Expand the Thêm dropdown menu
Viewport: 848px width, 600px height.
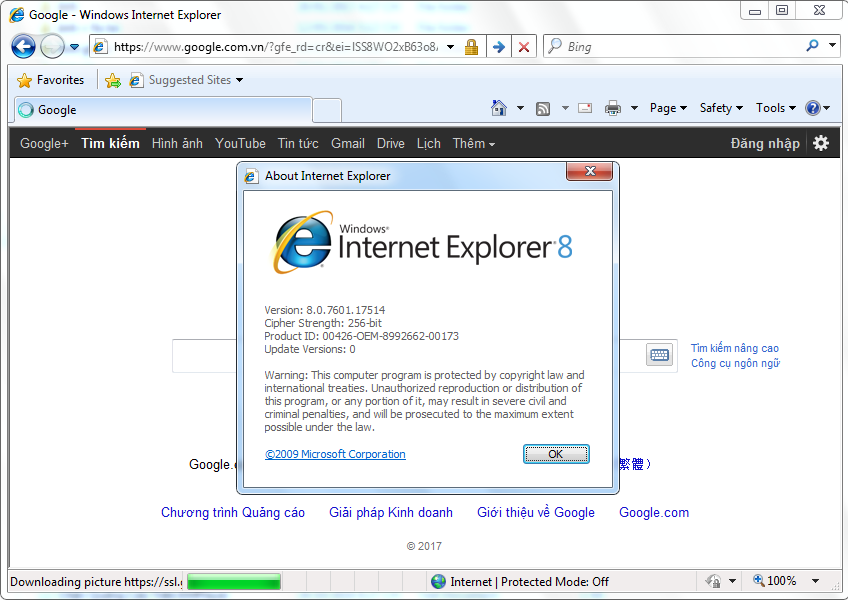tap(474, 143)
